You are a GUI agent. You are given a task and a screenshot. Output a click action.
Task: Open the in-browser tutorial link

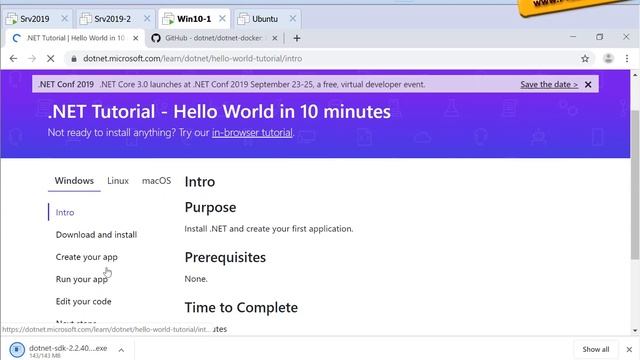(252, 133)
